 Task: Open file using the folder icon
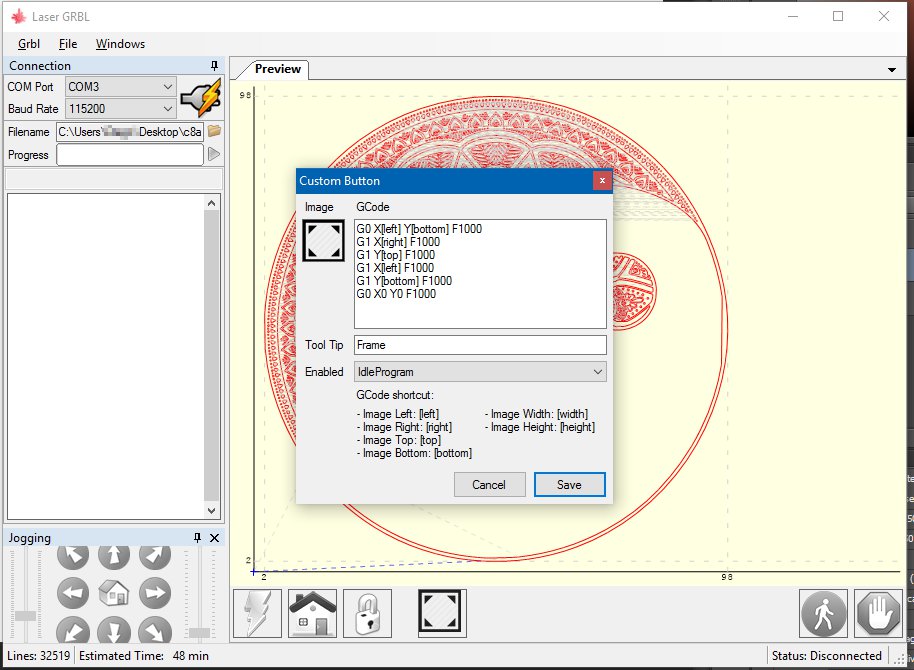[214, 131]
